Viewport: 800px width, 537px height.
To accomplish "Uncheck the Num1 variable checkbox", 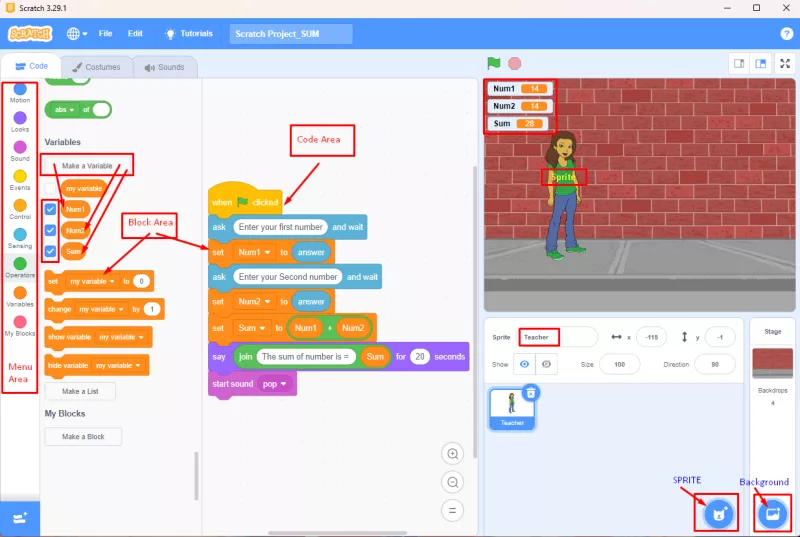I will [50, 209].
